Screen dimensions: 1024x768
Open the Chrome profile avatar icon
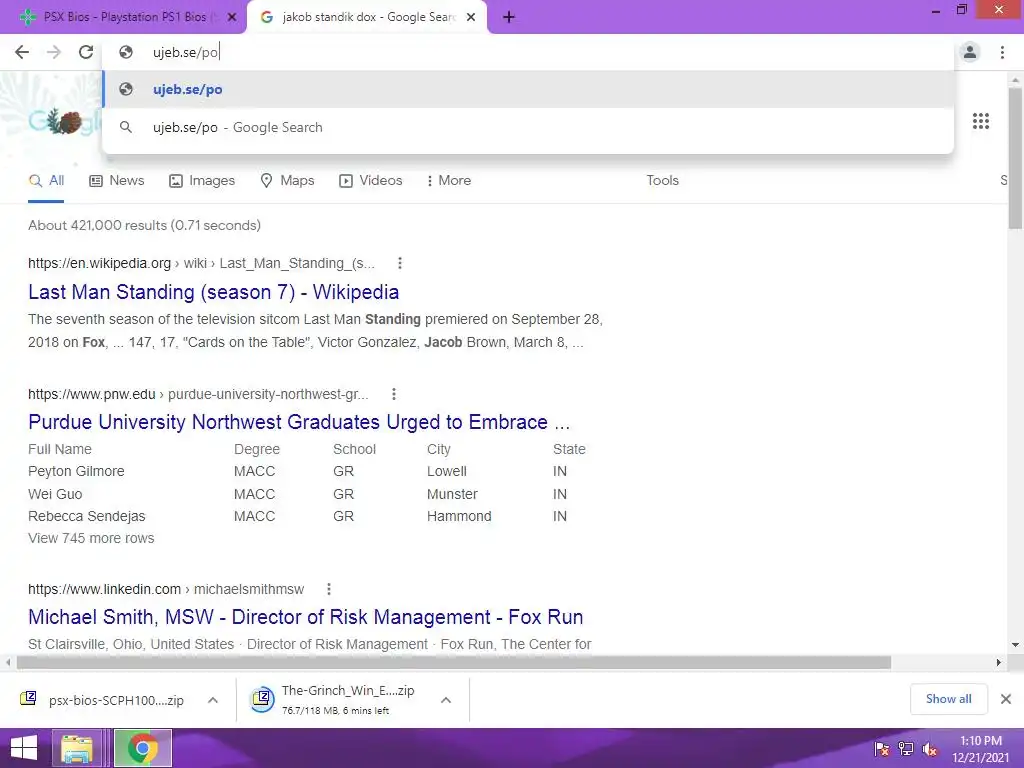tap(970, 52)
